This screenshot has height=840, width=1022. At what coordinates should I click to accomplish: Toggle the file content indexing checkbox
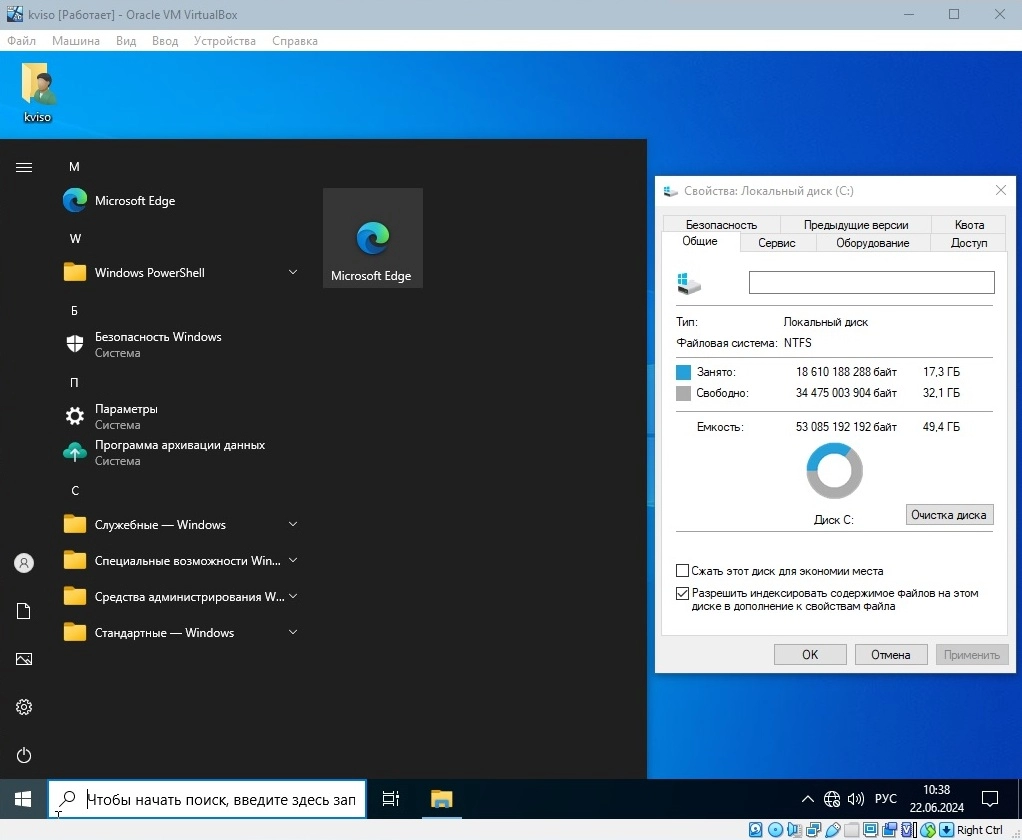click(683, 593)
